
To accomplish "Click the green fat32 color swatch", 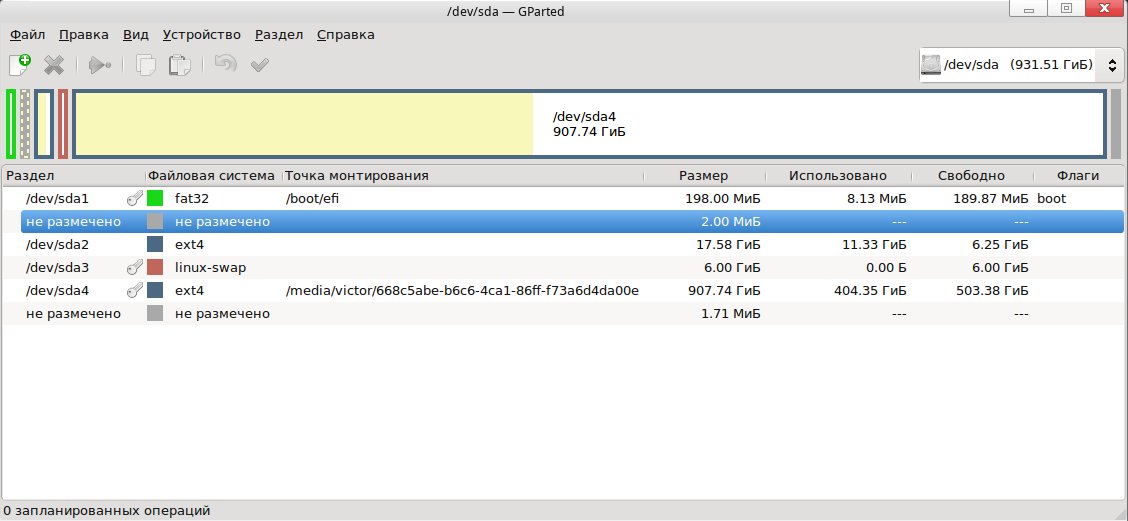I will pos(155,198).
